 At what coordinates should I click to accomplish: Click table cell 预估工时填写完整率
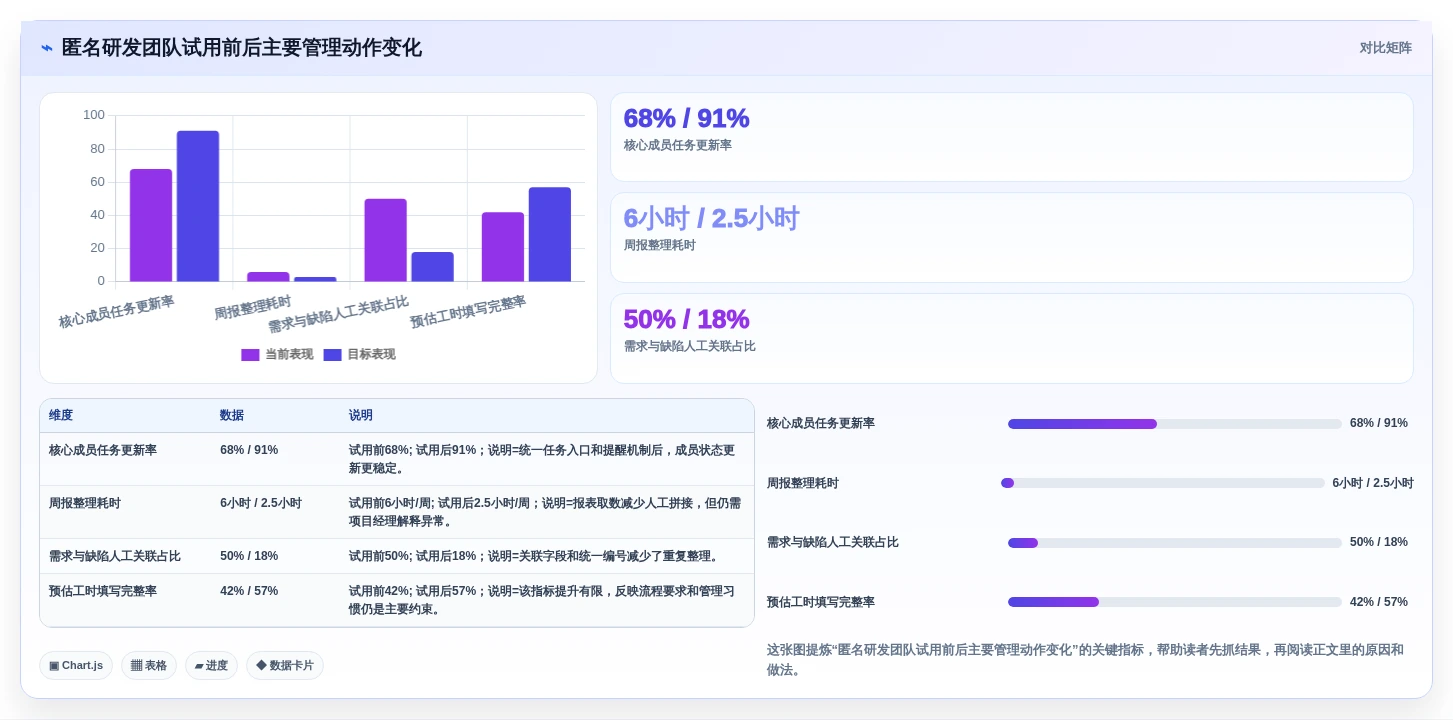click(103, 591)
